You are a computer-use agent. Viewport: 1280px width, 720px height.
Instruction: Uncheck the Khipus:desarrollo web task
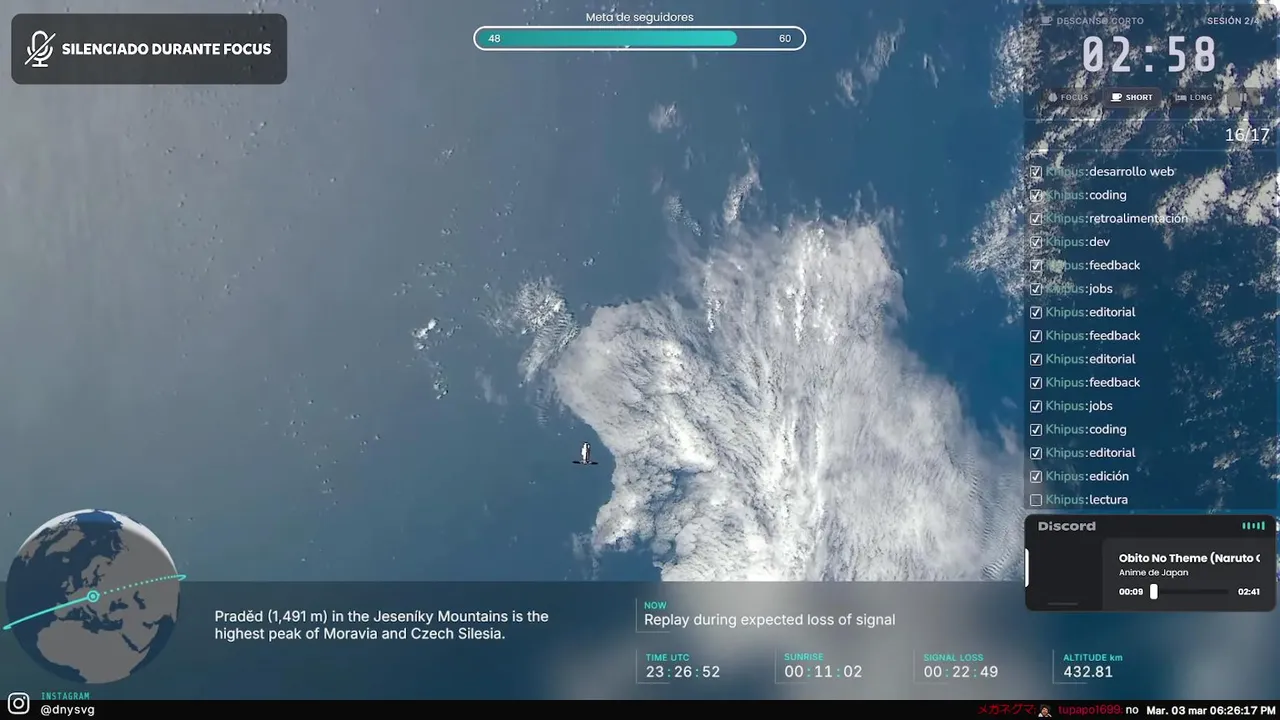pyautogui.click(x=1036, y=172)
